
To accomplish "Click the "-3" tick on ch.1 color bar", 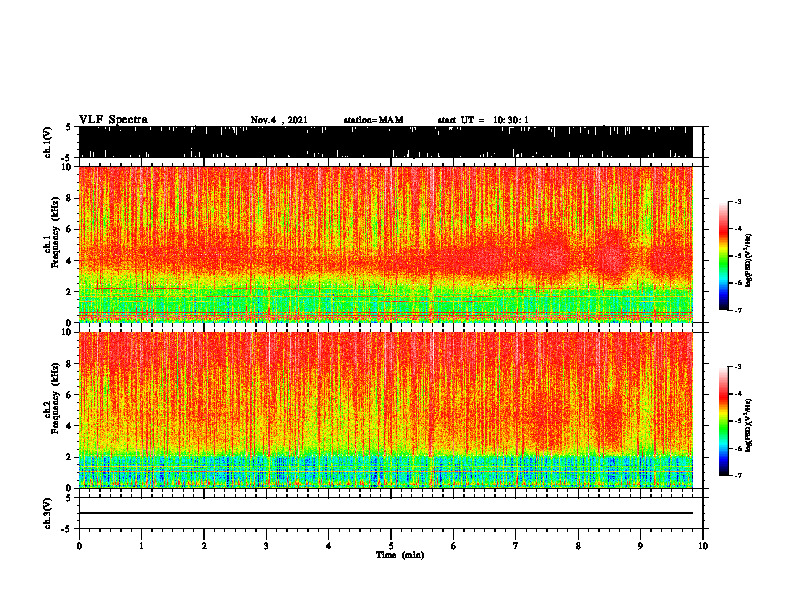I will 739,202.
